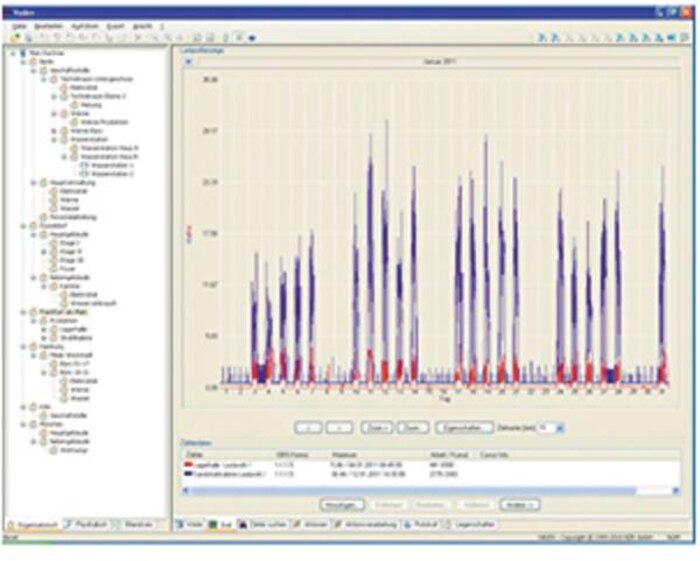Click the green Grafik tab icon below chart

213,524
